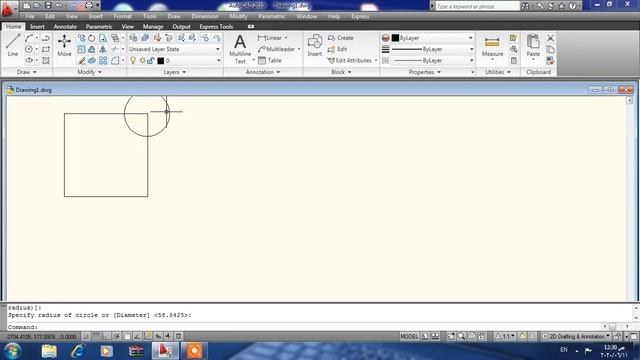Screen dimensions: 640x360
Task: Switch to the Express Tools ribbon tab
Action: 216,27
